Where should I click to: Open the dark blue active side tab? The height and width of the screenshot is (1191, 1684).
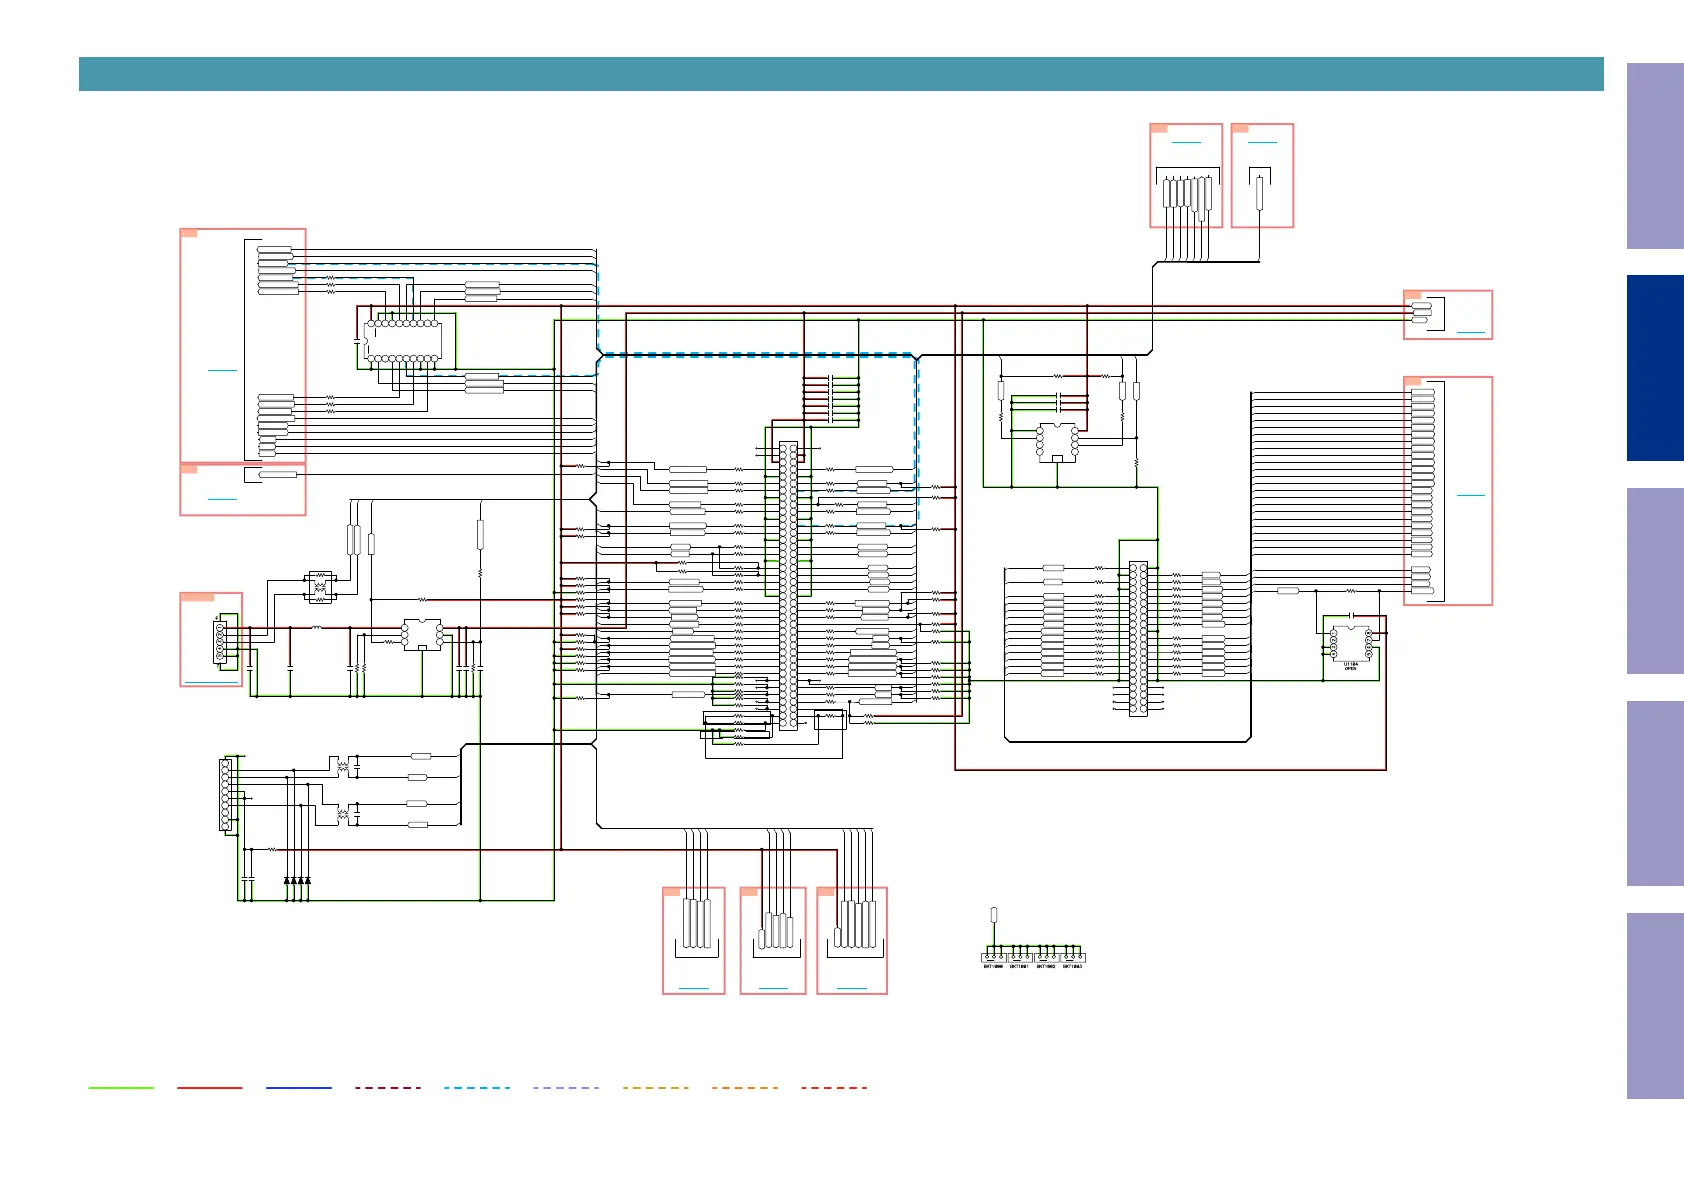click(x=1655, y=368)
